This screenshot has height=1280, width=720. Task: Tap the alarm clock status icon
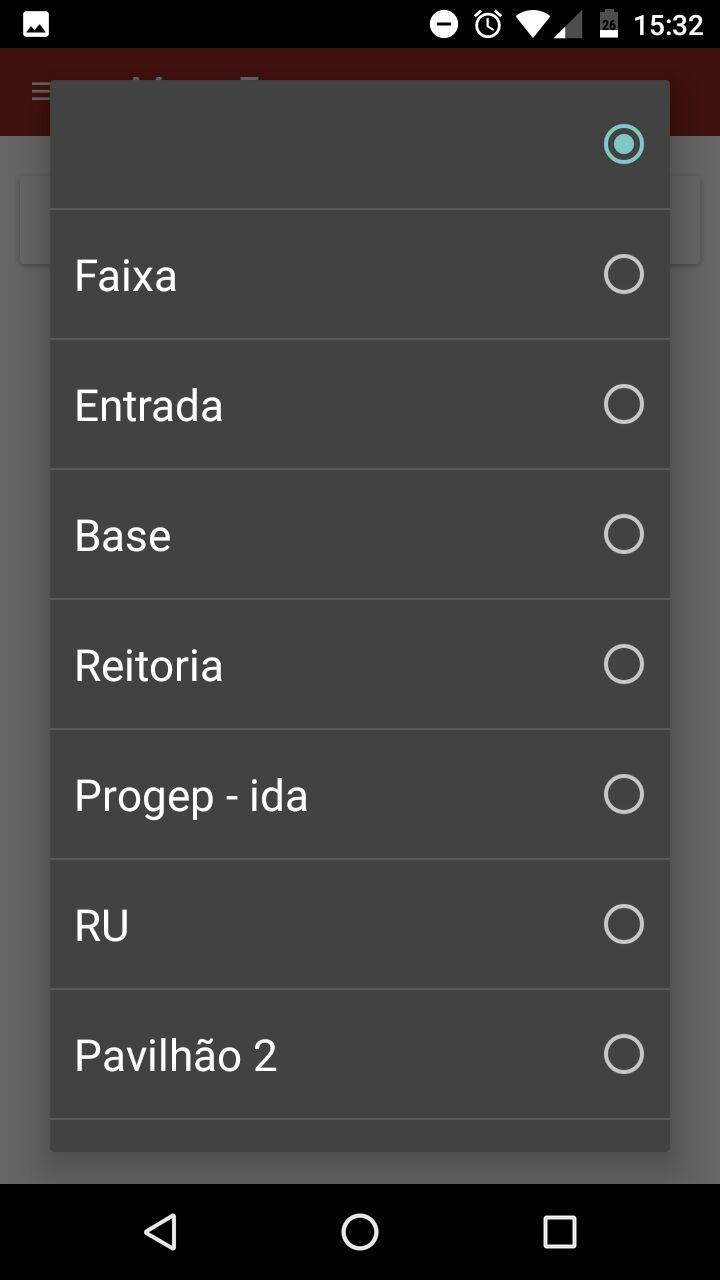point(488,24)
